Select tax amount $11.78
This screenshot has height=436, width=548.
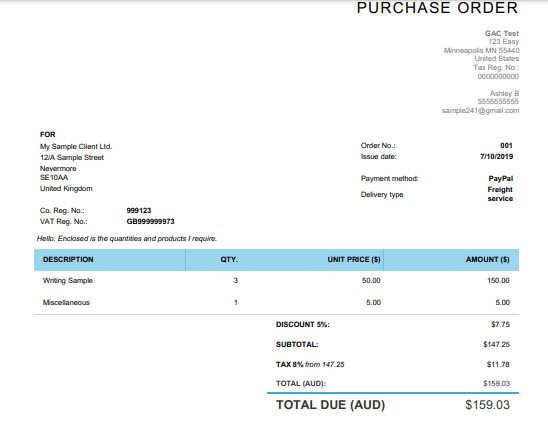pos(498,364)
